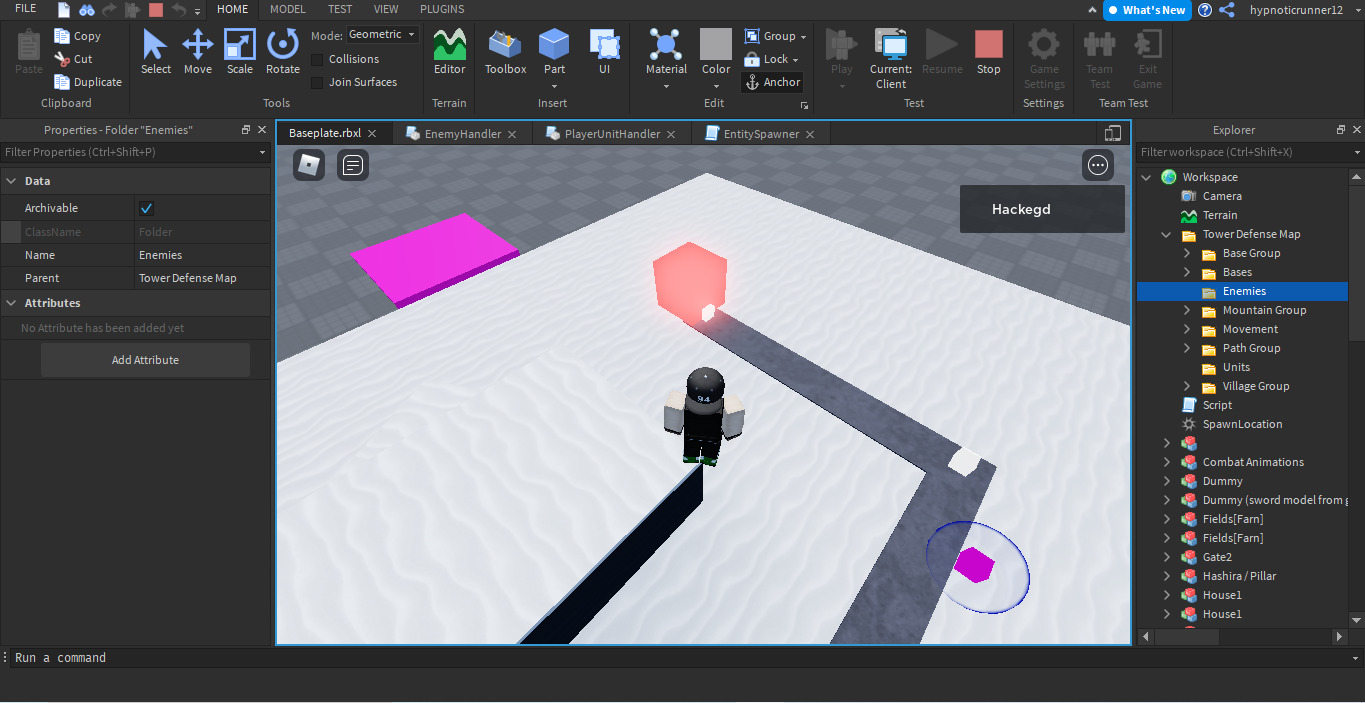The image size is (1365, 703).
Task: Toggle the Anchor tool
Action: point(772,82)
